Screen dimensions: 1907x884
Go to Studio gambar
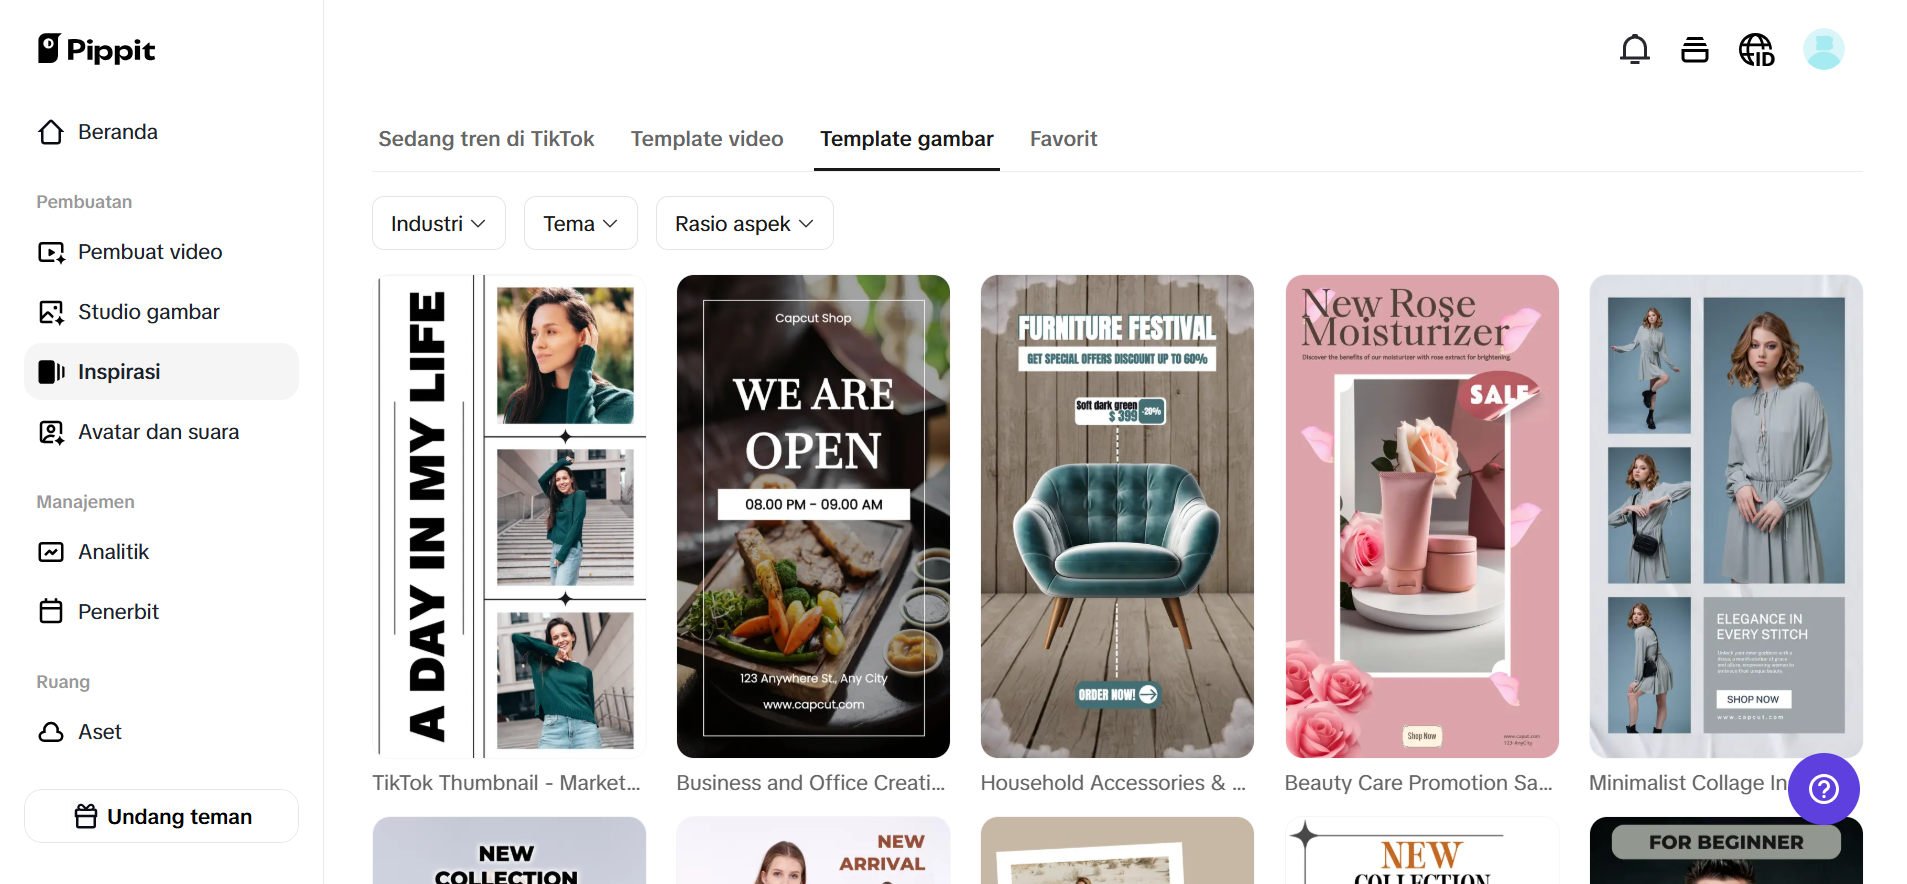pos(148,312)
